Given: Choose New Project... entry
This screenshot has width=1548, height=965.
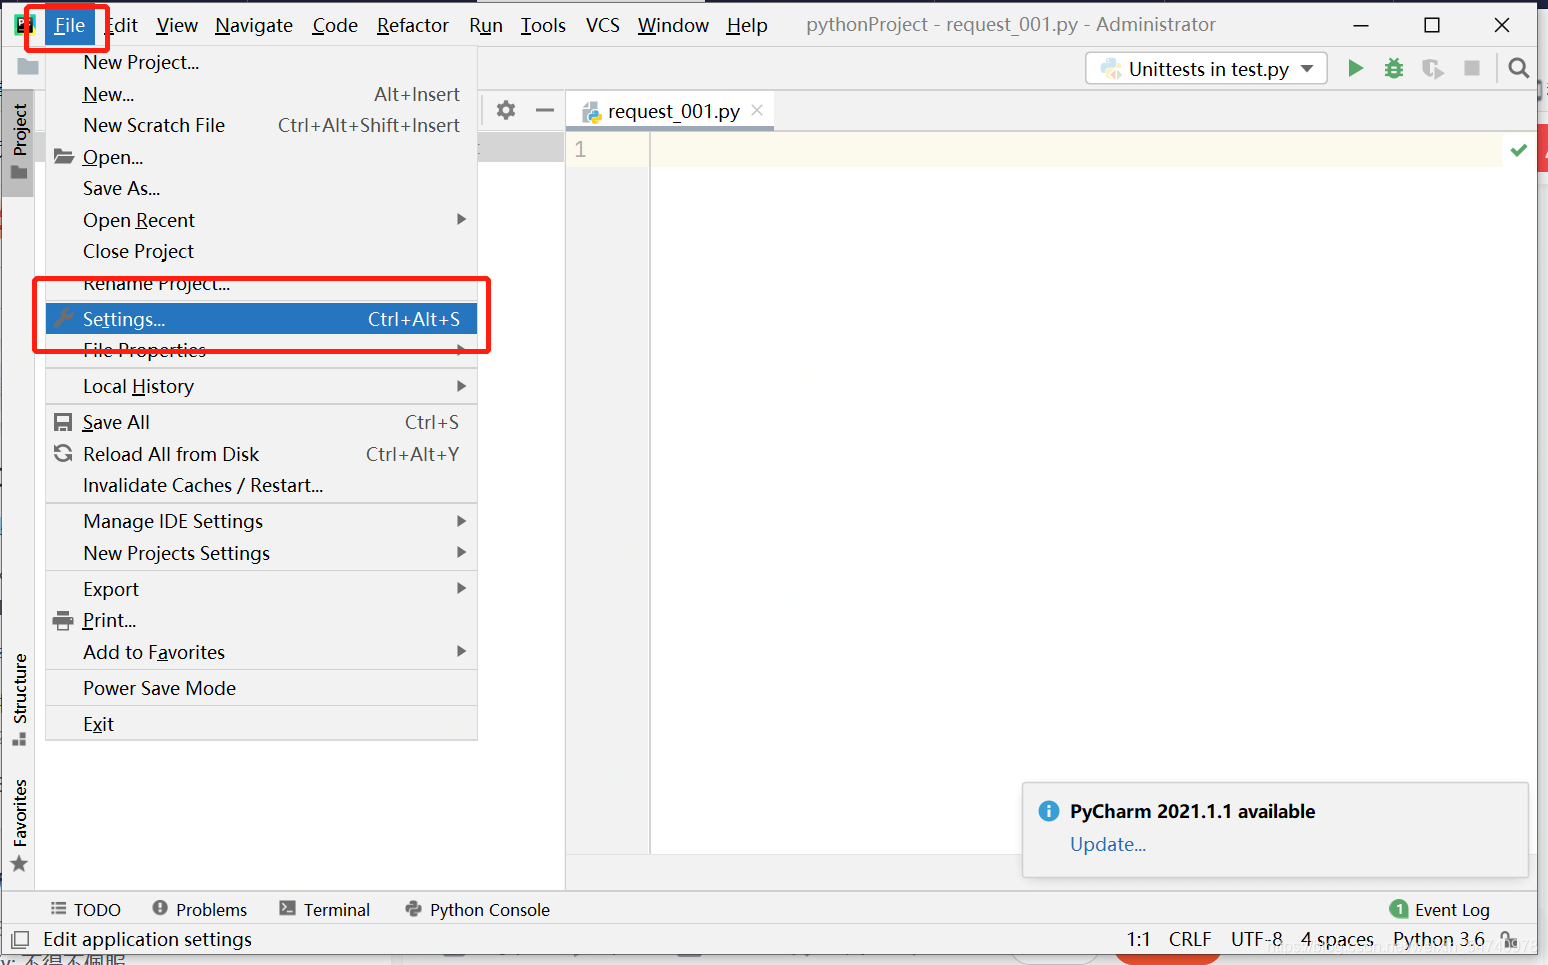Looking at the screenshot, I should click(x=261, y=62).
